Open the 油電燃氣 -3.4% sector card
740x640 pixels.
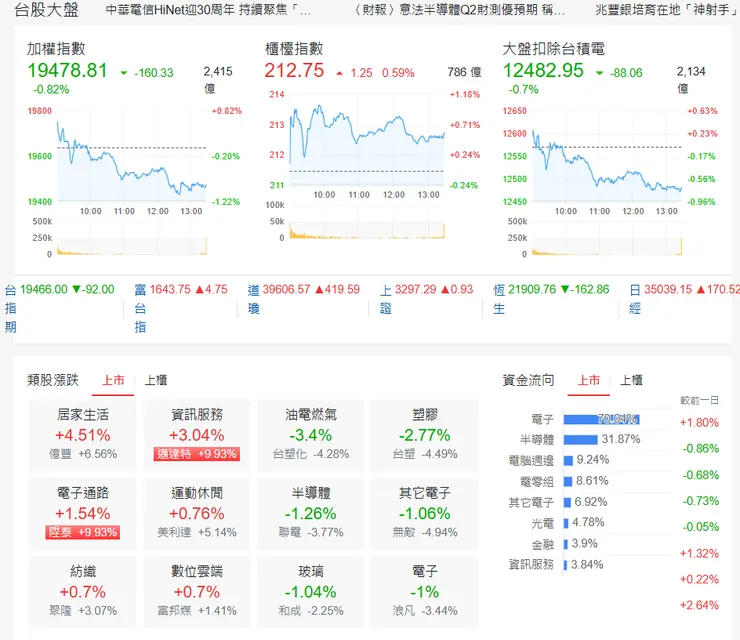[x=311, y=435]
